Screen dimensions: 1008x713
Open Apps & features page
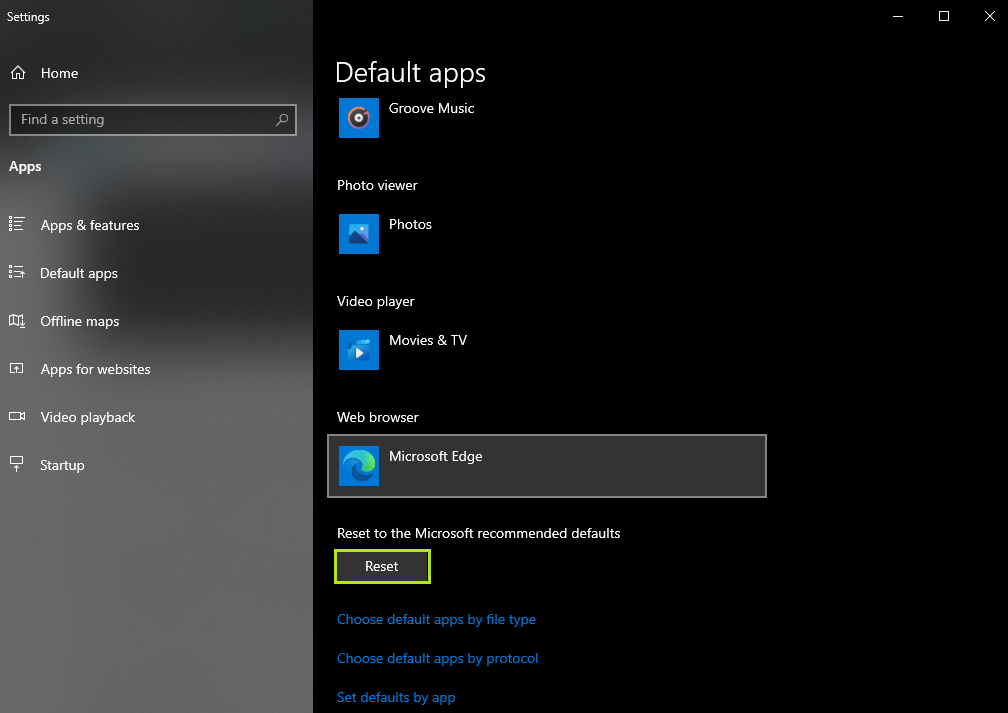coord(90,225)
